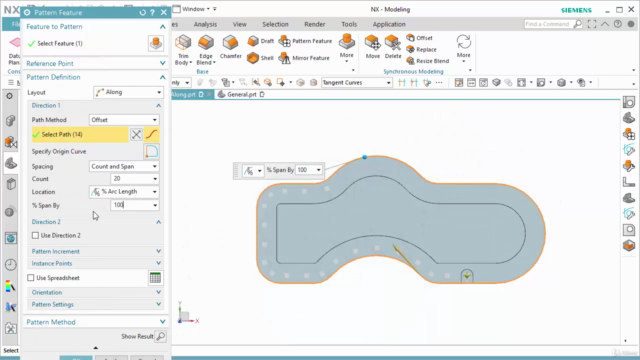Click More in Synchronous Modeling group
The width and height of the screenshot is (640, 360).
[x=463, y=48]
